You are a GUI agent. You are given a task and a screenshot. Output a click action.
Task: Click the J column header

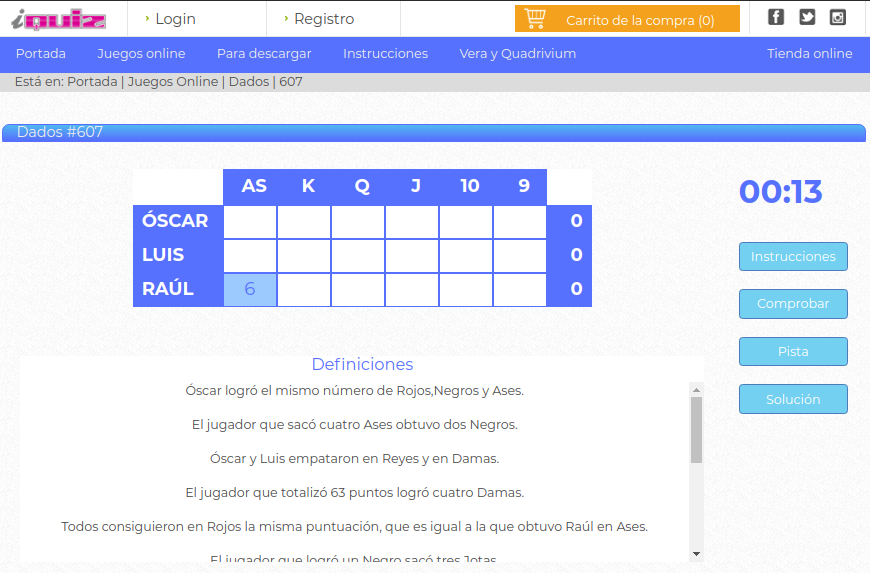click(416, 186)
